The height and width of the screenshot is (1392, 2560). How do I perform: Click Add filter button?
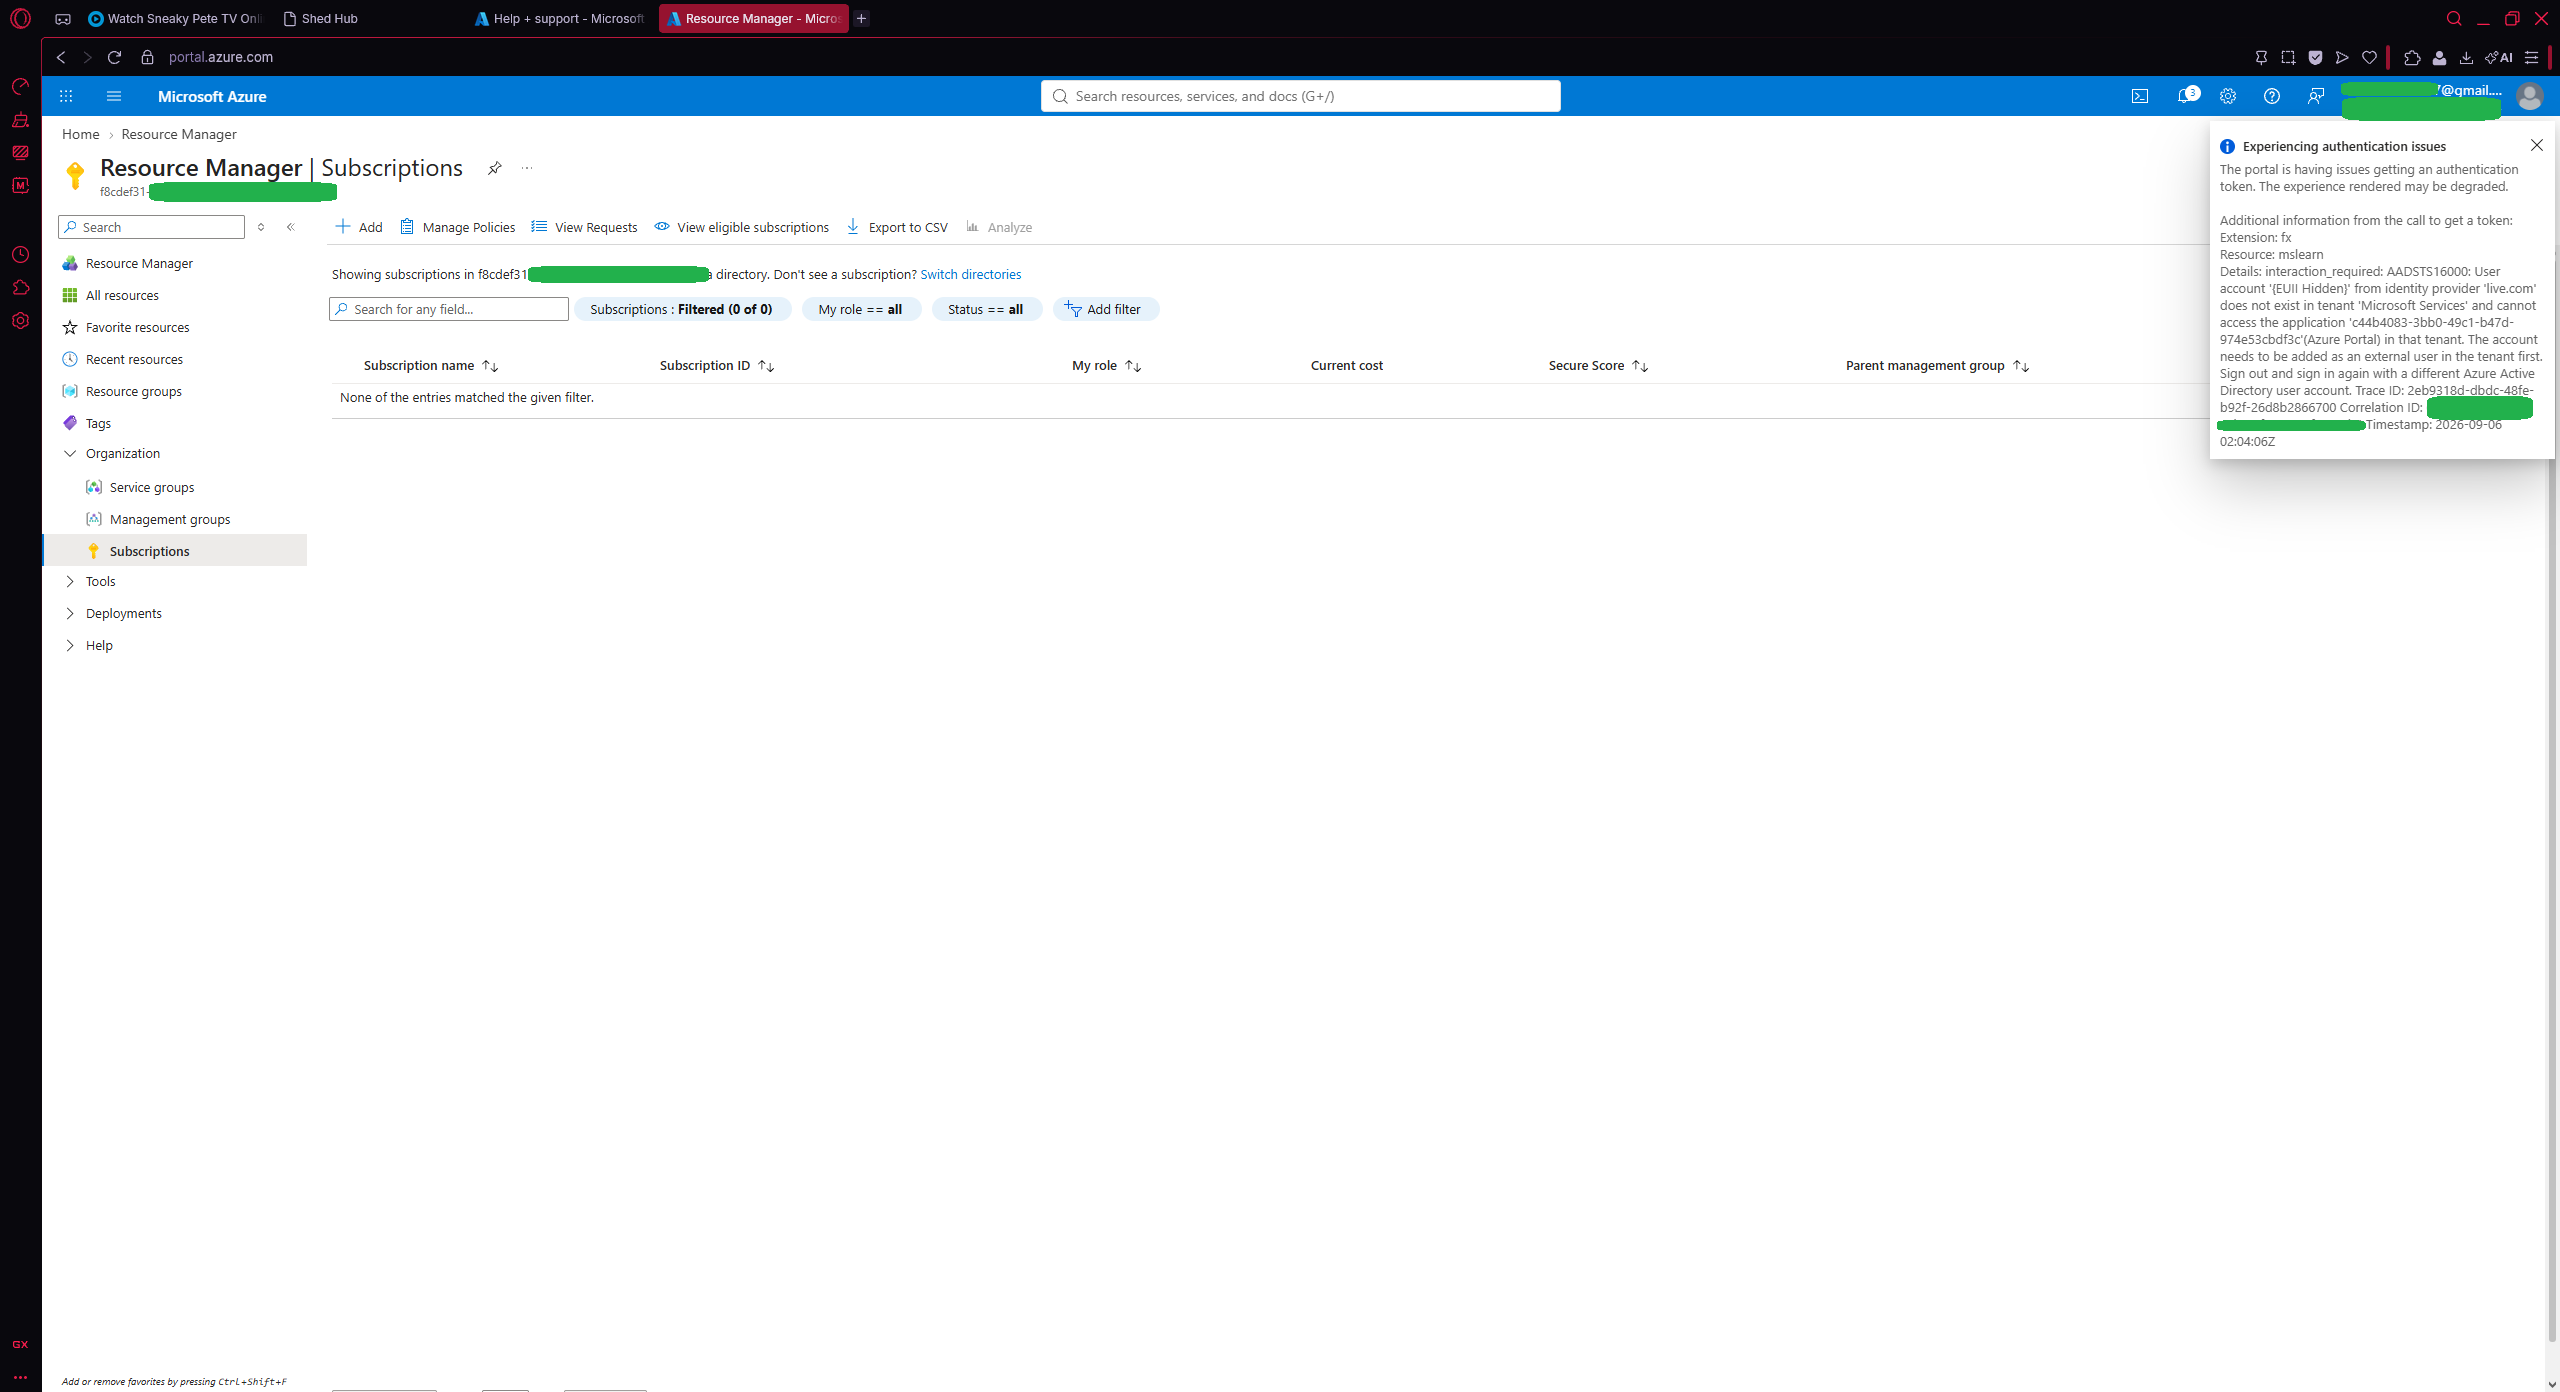(x=1105, y=309)
